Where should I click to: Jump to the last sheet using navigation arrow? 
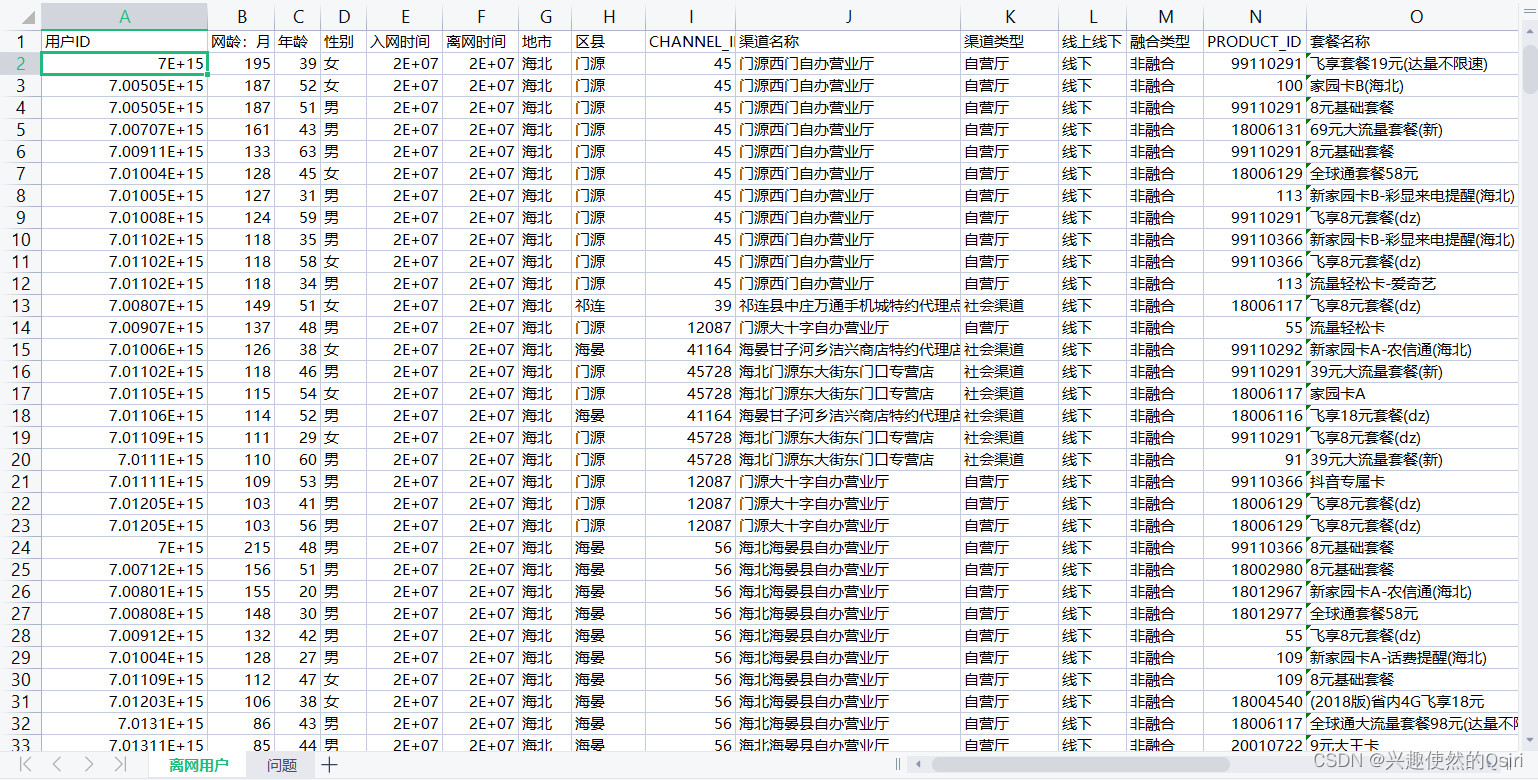(120, 765)
